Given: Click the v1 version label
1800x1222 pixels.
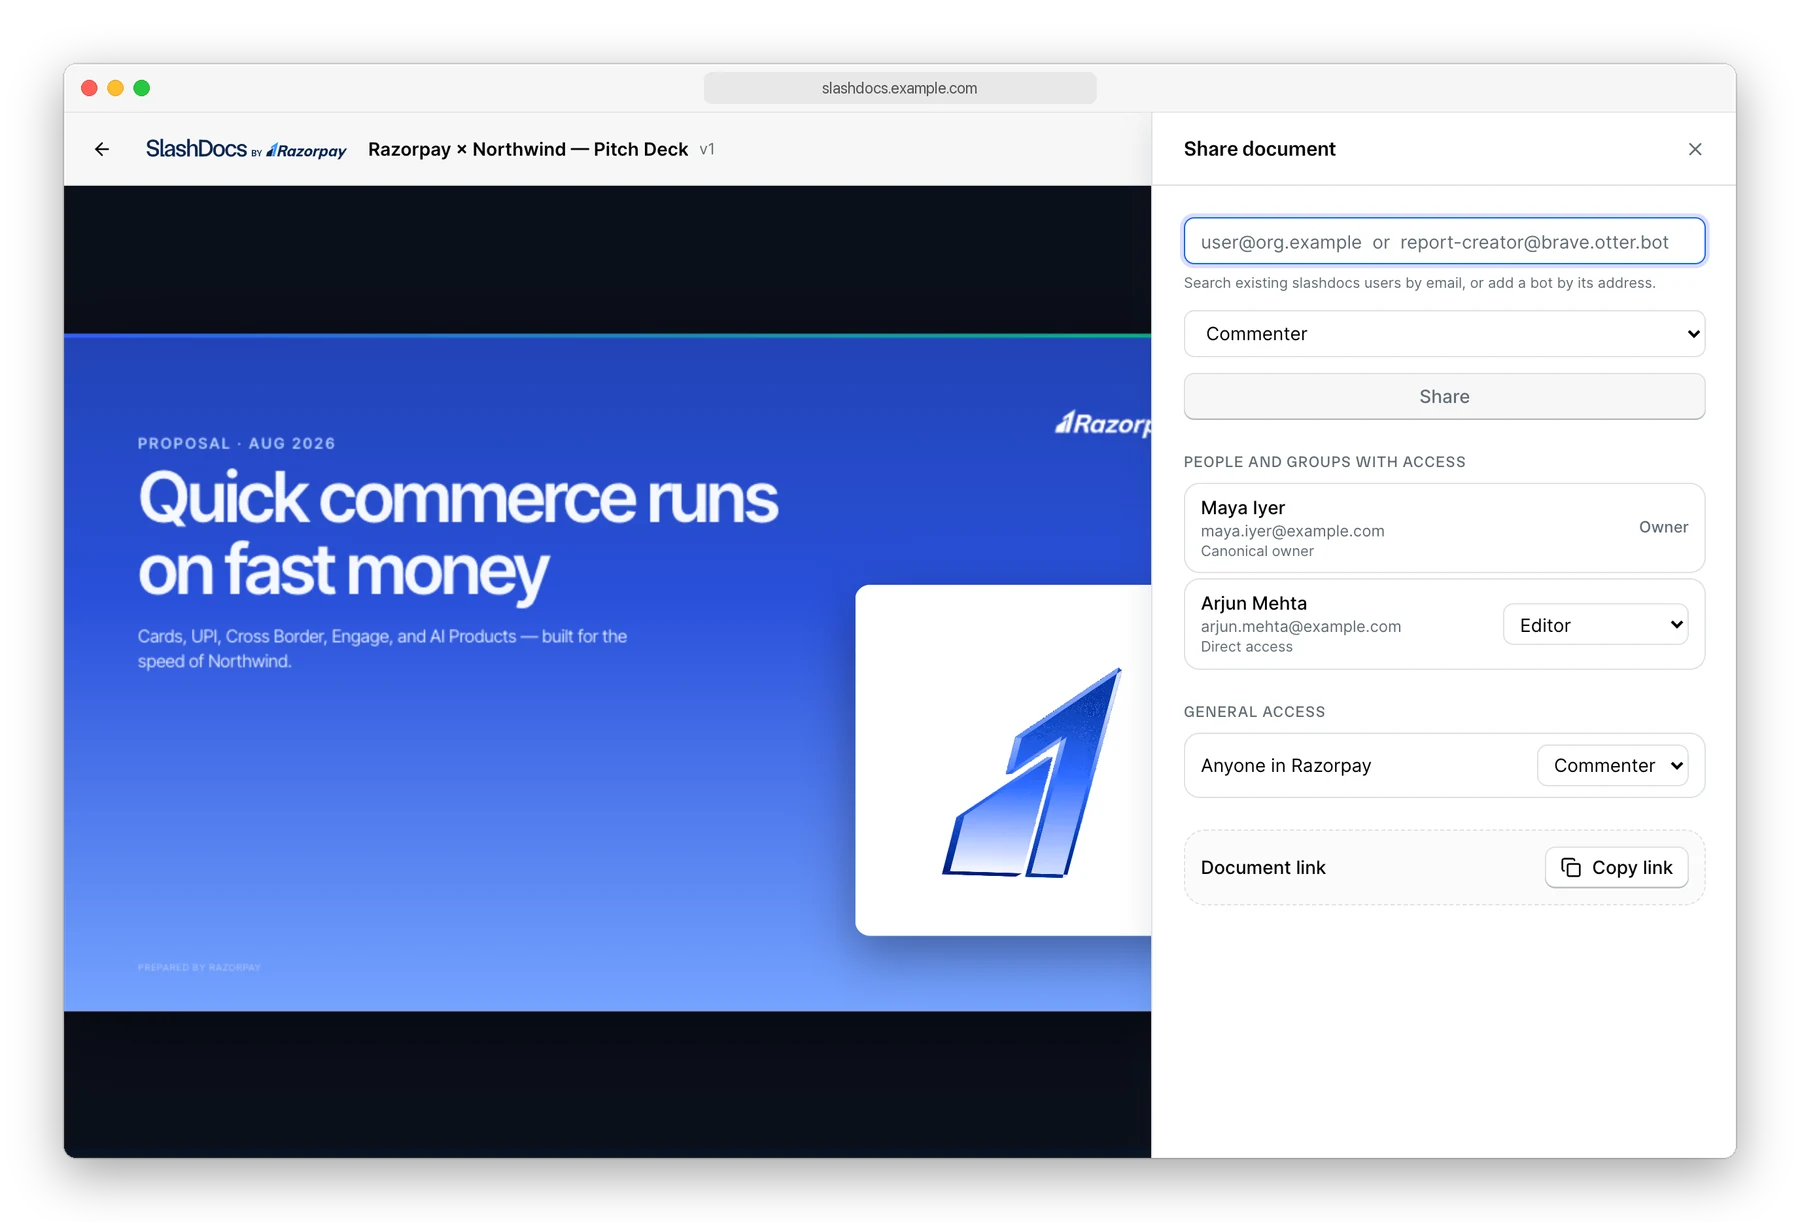Looking at the screenshot, I should [707, 149].
